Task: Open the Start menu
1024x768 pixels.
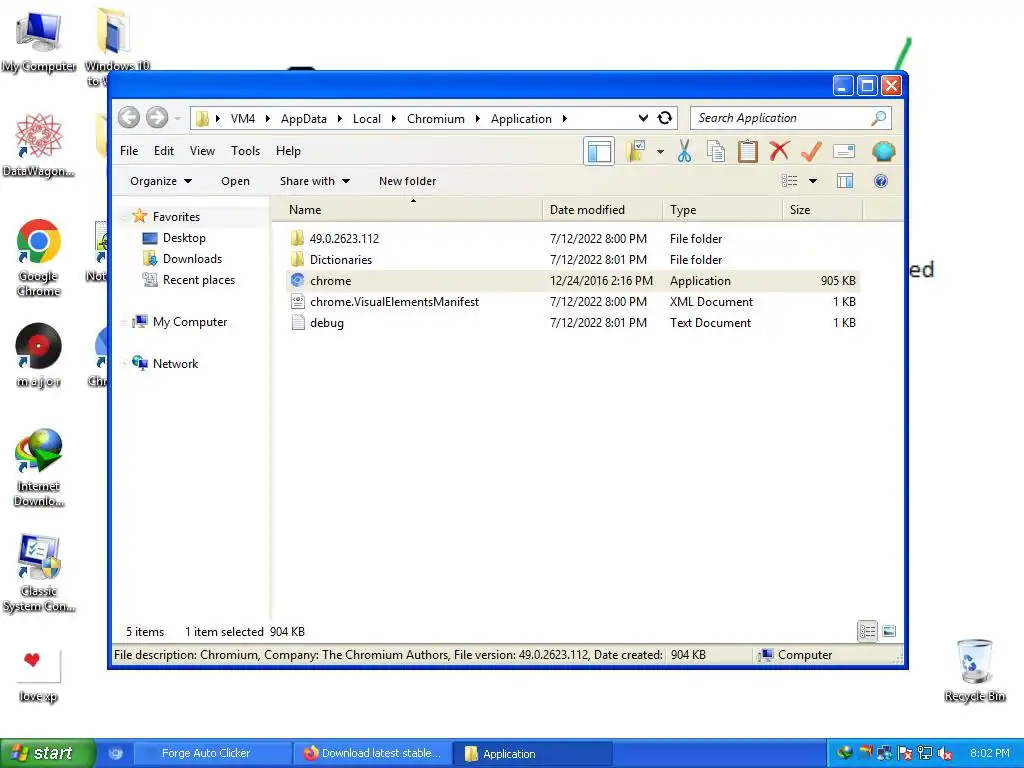Action: [x=47, y=753]
